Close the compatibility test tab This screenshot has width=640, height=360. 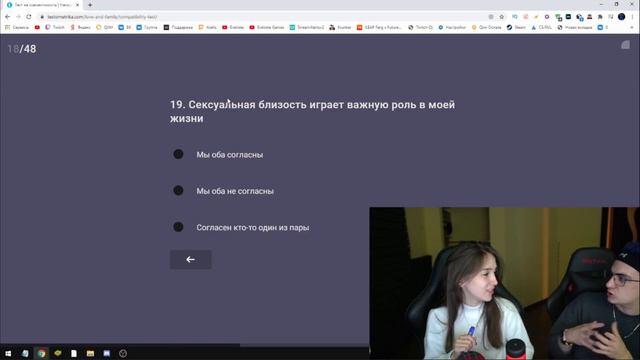click(78, 5)
